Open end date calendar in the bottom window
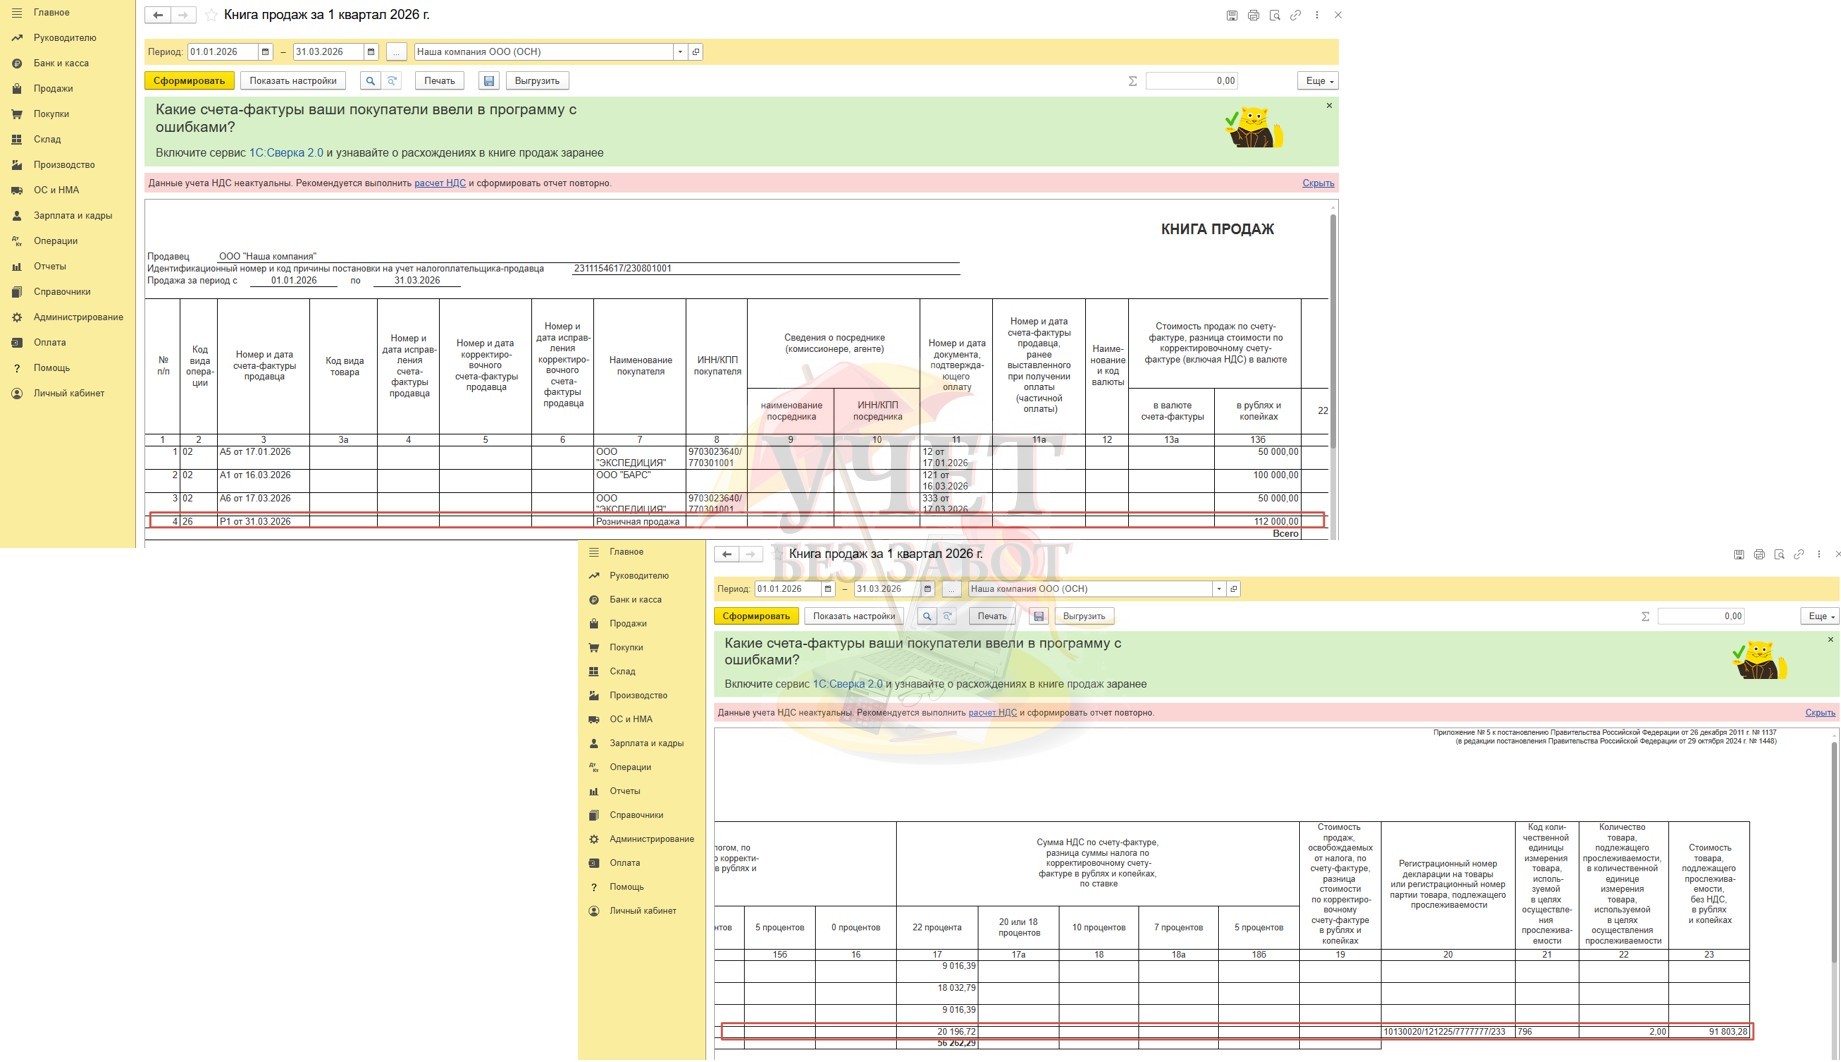 pyautogui.click(x=927, y=589)
